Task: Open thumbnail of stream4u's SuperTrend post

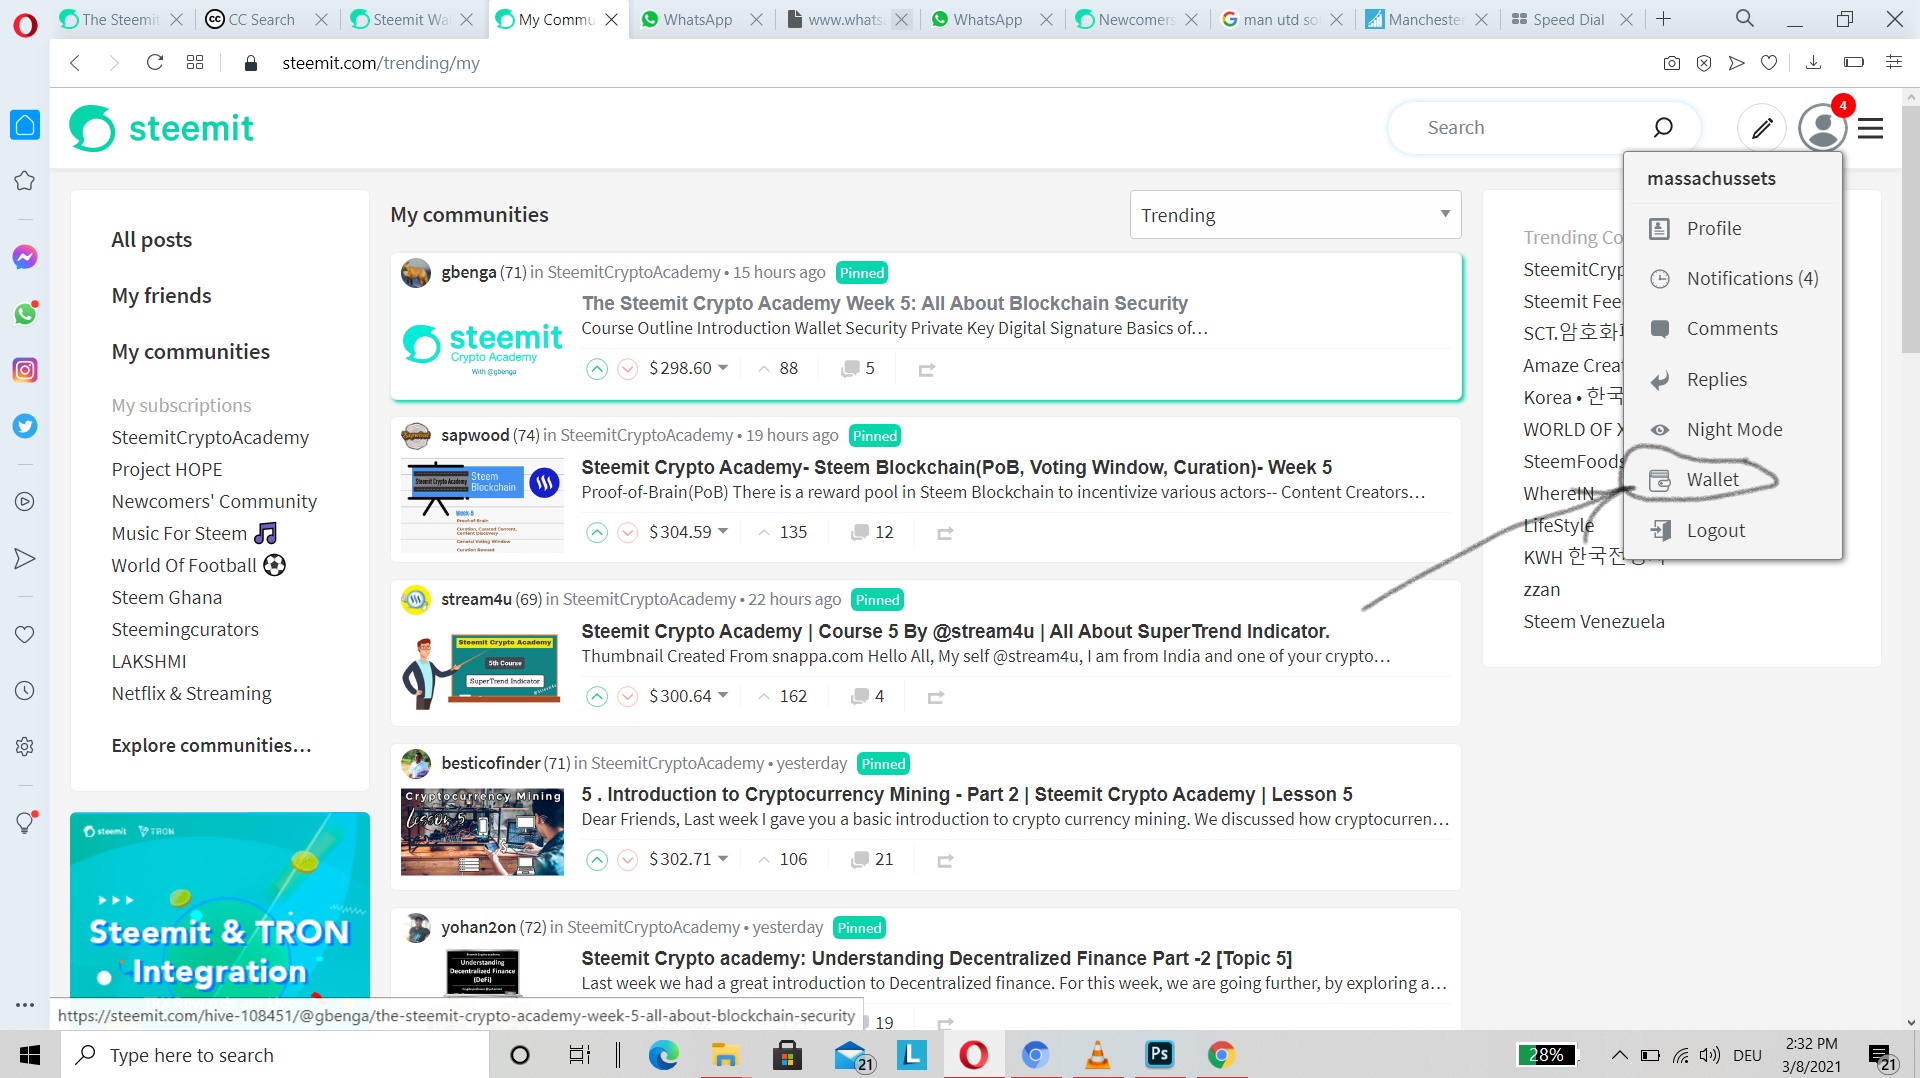Action: [482, 669]
